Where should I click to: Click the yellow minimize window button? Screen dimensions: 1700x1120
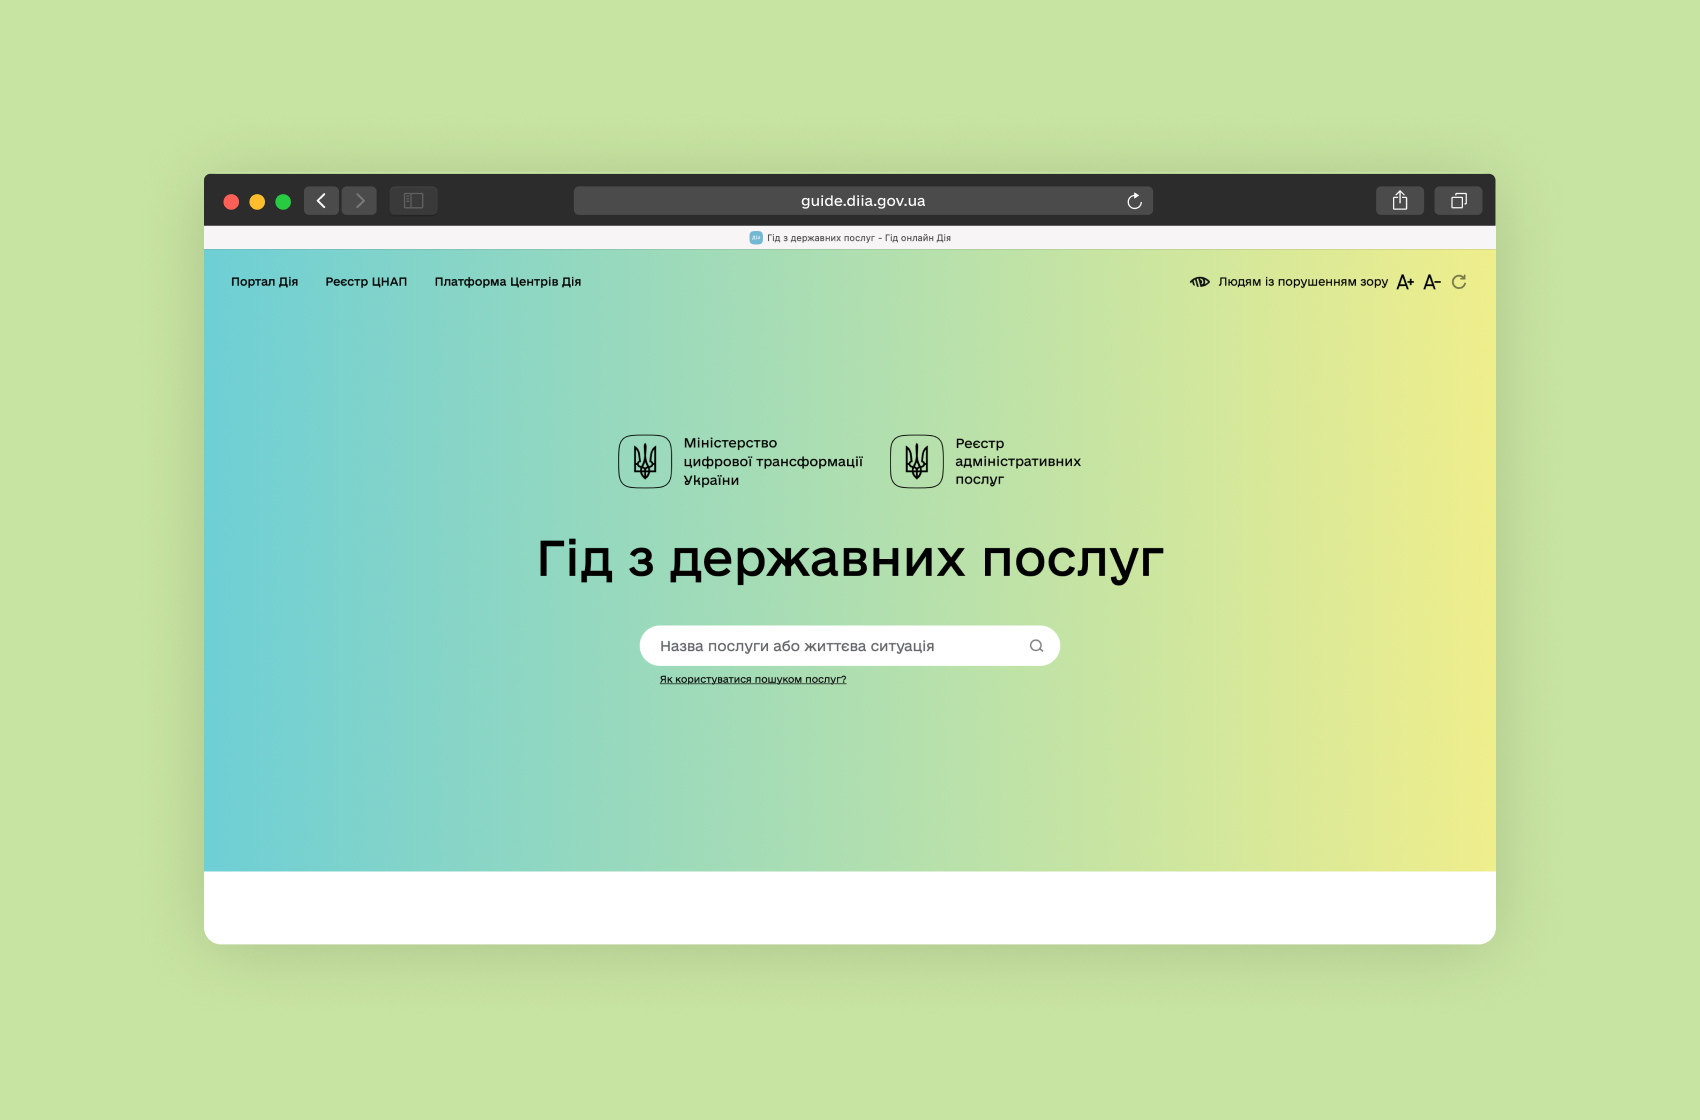(x=257, y=202)
